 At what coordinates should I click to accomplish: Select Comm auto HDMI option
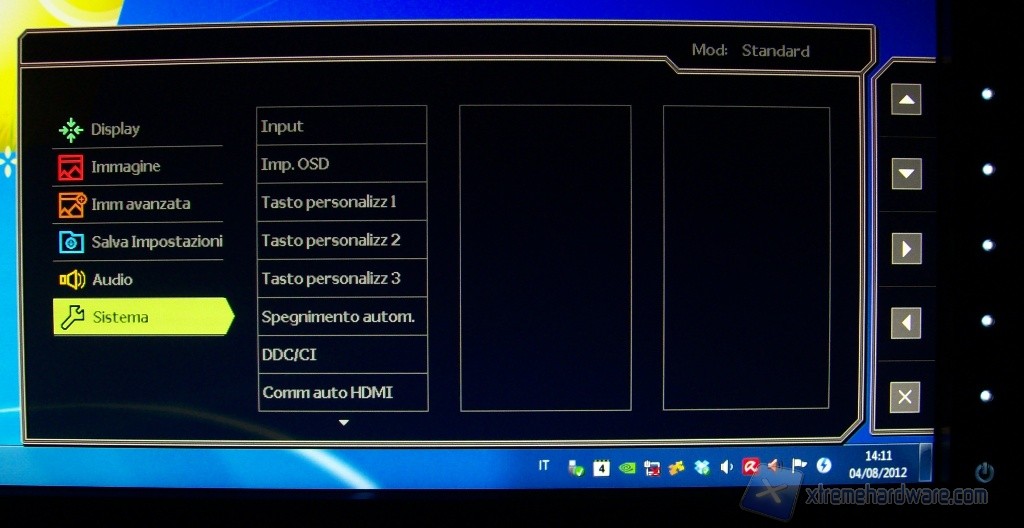(341, 392)
